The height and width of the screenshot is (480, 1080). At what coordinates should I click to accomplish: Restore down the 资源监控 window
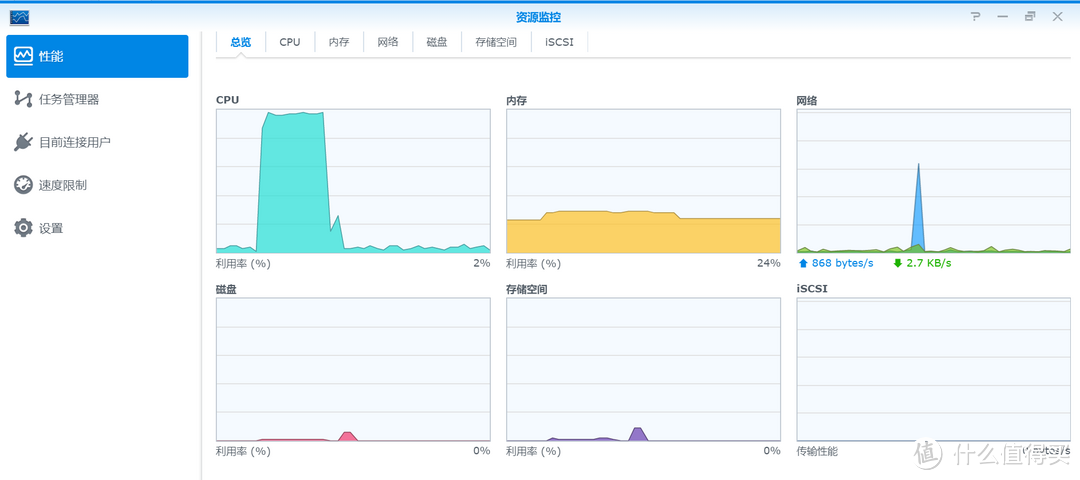point(1030,17)
